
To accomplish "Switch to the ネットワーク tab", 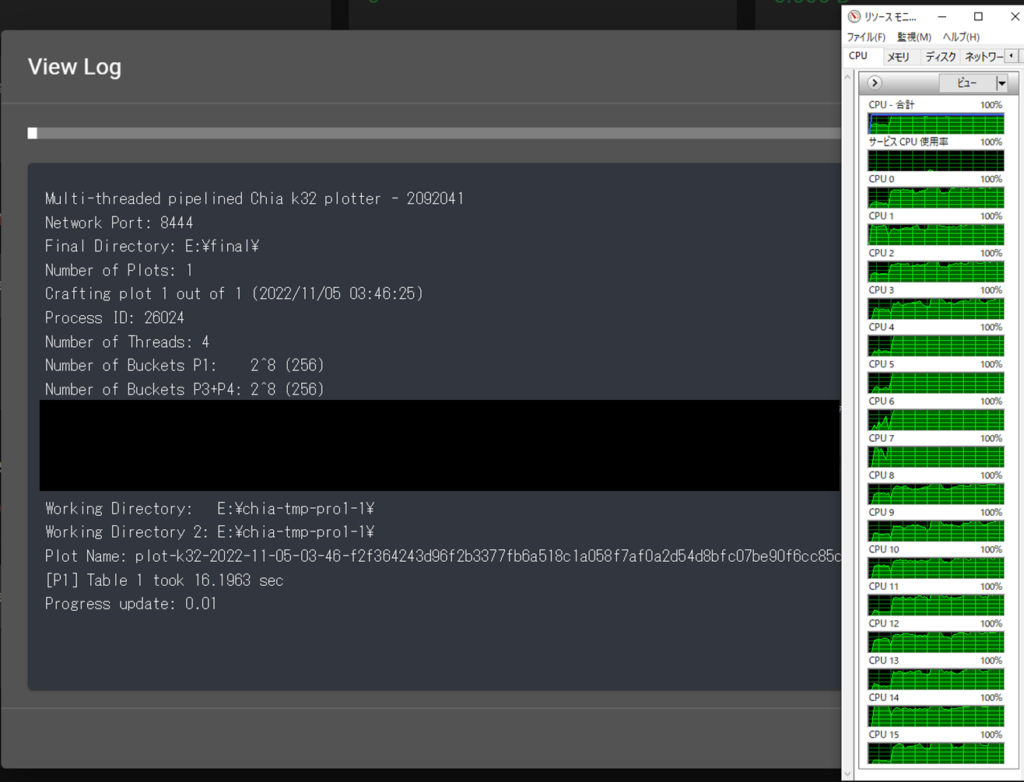I will (x=984, y=57).
